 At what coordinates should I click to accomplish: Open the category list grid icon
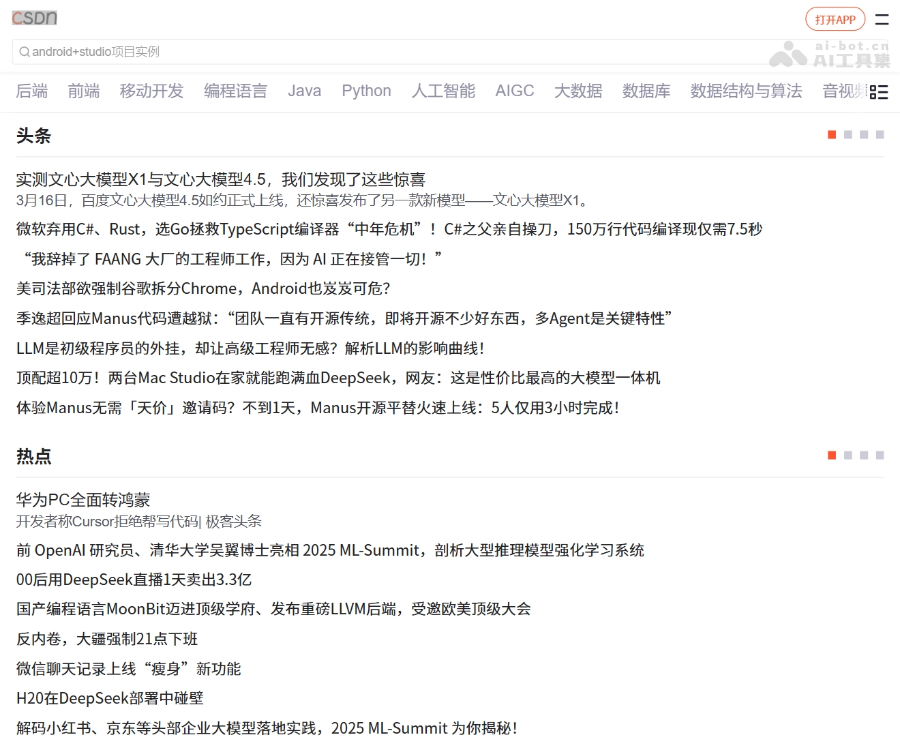click(x=879, y=92)
